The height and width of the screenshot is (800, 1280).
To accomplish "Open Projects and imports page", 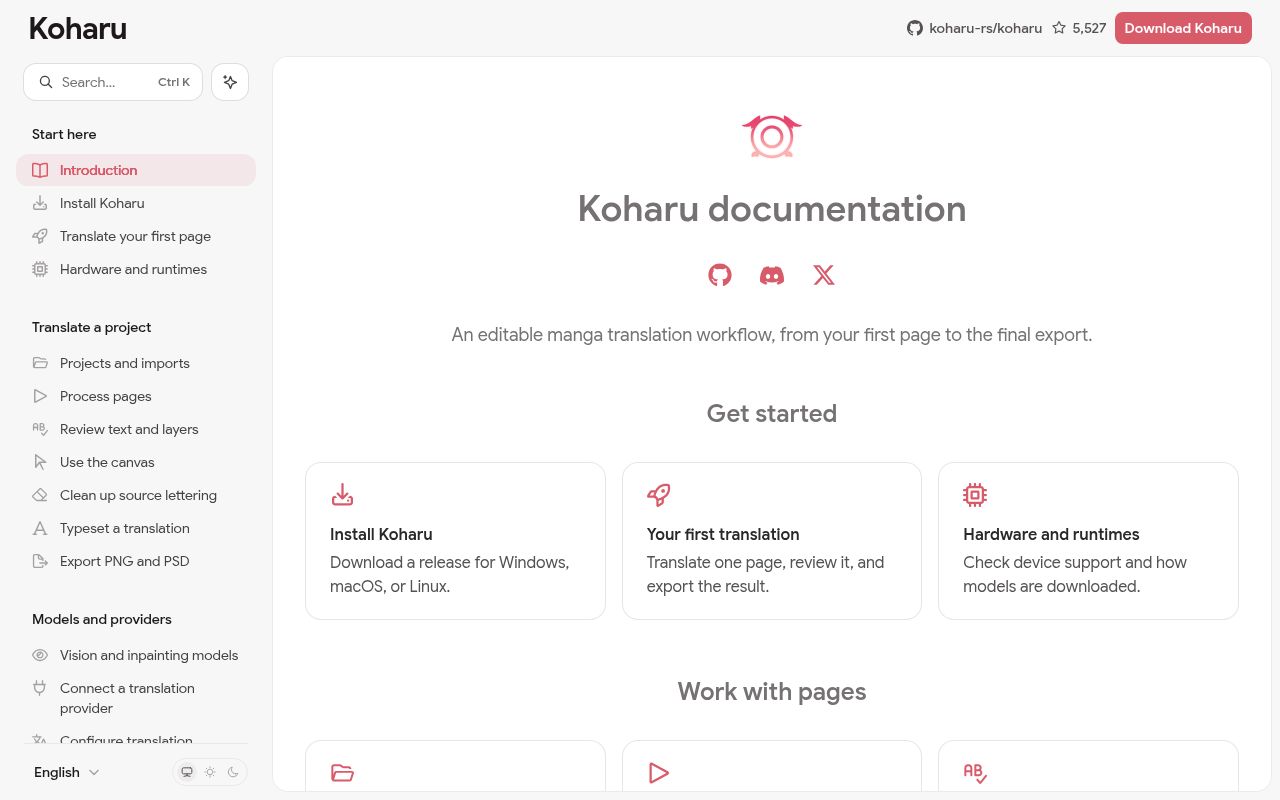I will coord(136,363).
